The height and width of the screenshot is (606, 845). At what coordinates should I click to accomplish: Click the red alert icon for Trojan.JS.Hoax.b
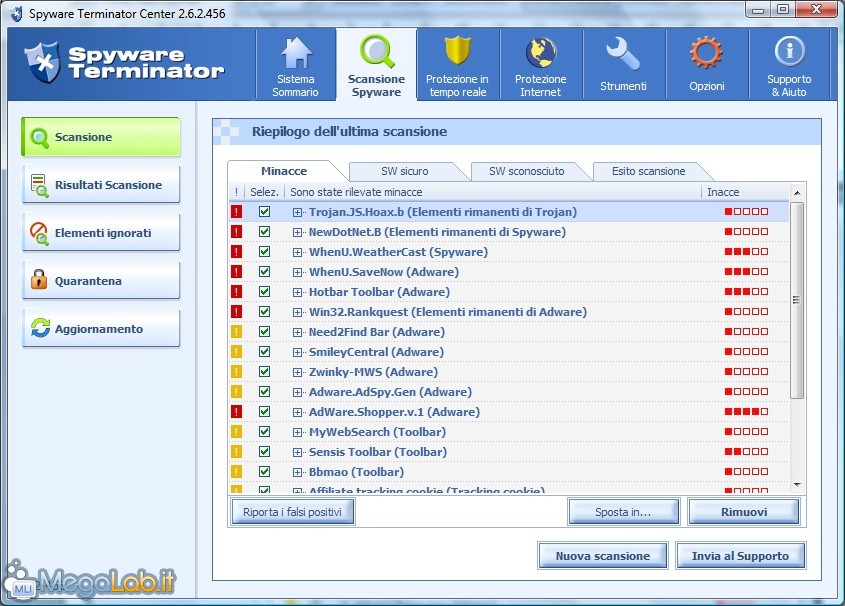[236, 212]
